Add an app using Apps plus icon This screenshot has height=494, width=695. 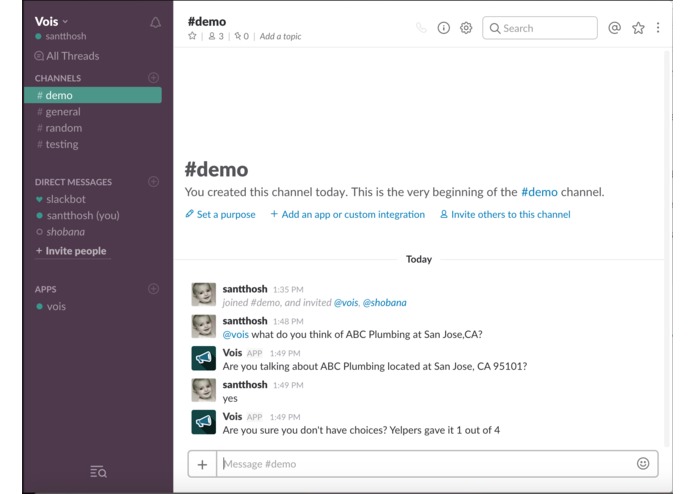pyautogui.click(x=153, y=289)
